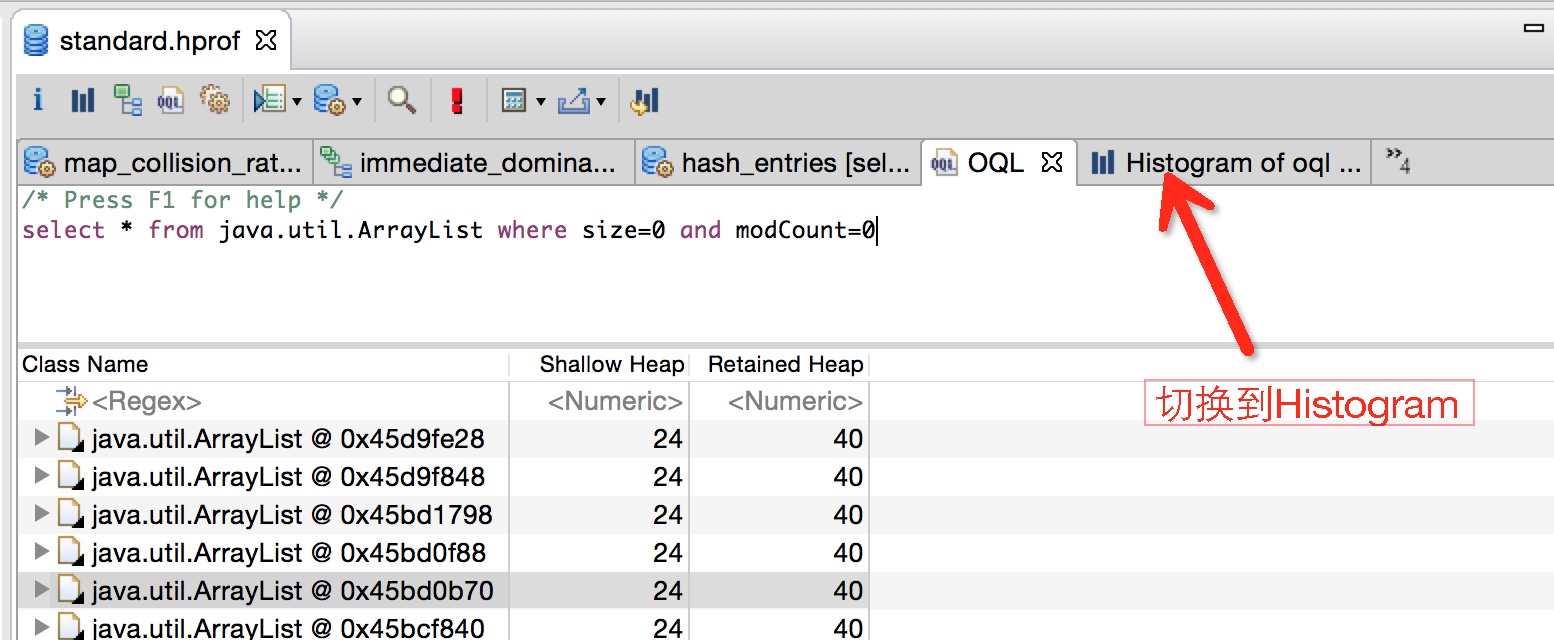1554x640 pixels.
Task: Open the Export dropdown arrow
Action: point(601,102)
